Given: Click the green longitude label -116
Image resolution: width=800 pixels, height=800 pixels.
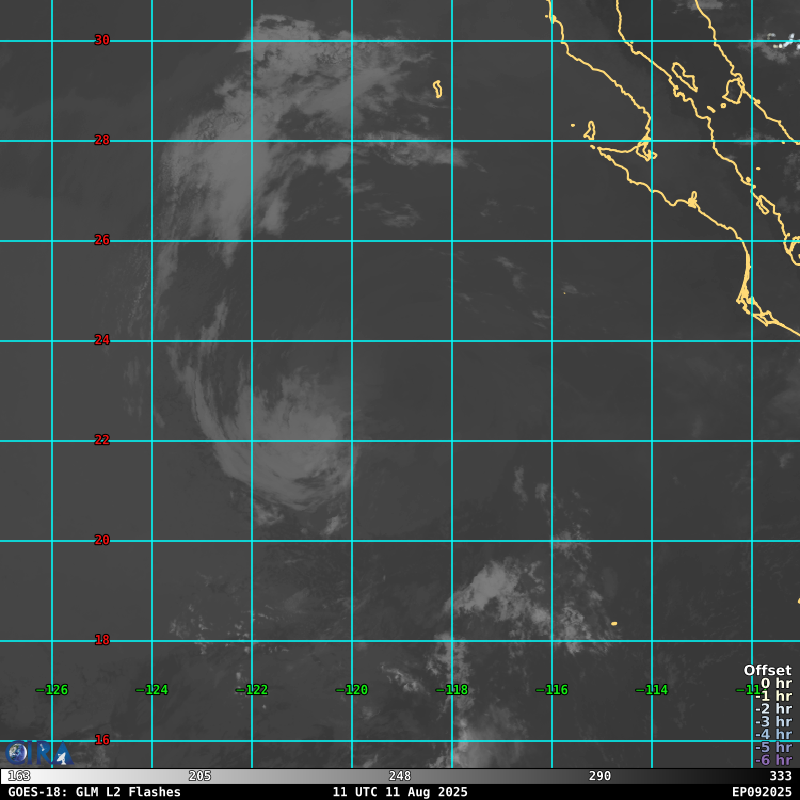Looking at the screenshot, I should pyautogui.click(x=552, y=690).
